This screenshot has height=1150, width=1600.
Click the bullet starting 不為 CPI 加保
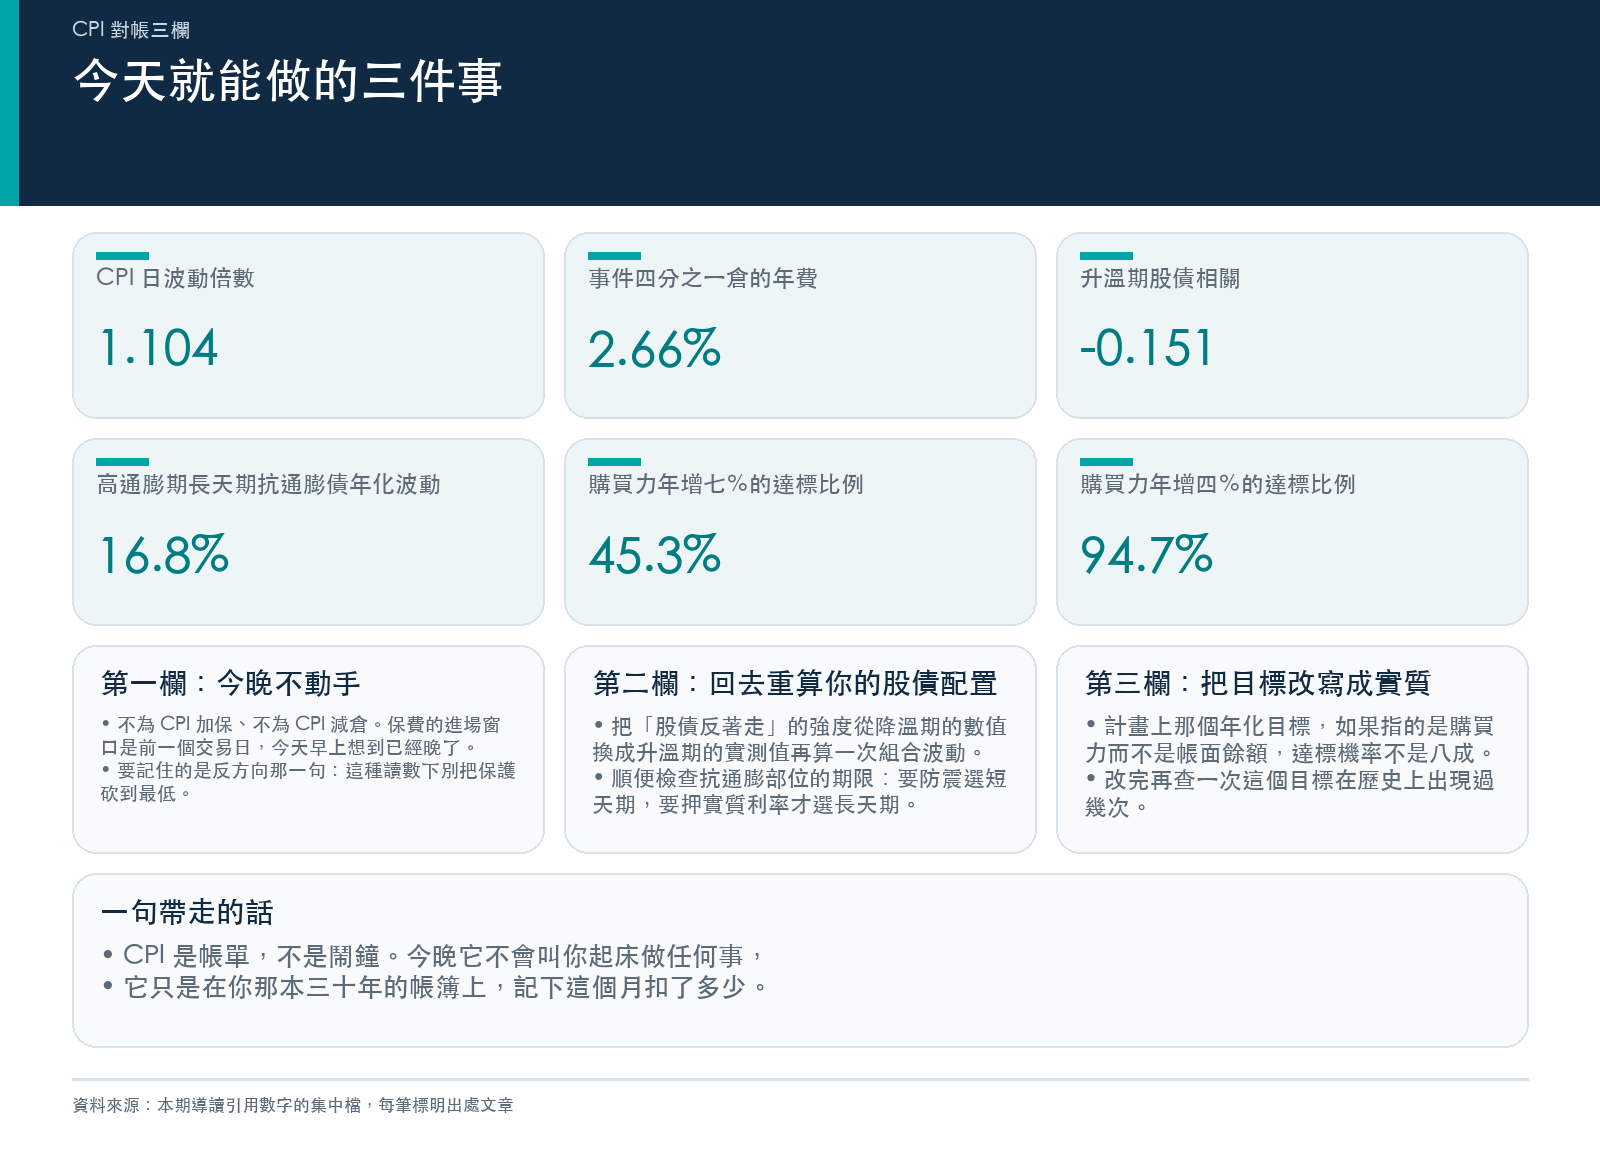pyautogui.click(x=301, y=735)
